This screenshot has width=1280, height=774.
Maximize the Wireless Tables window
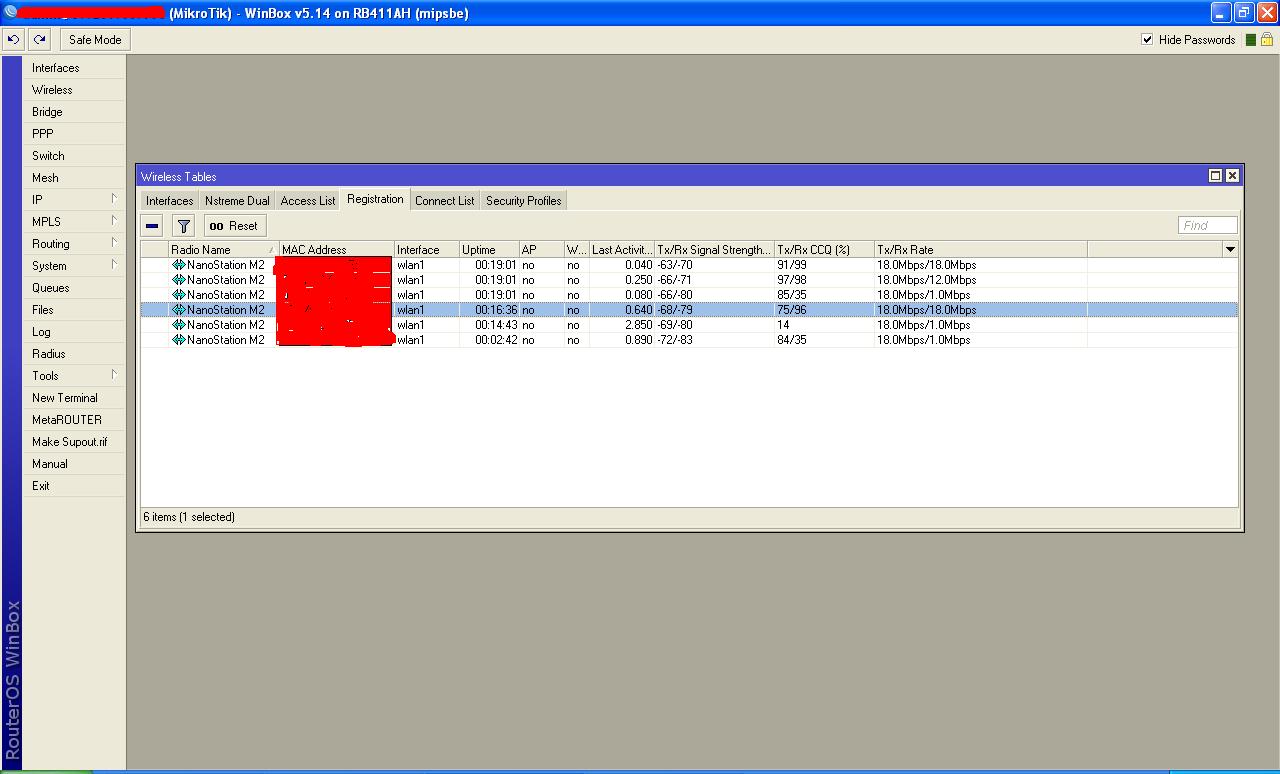tap(1216, 176)
